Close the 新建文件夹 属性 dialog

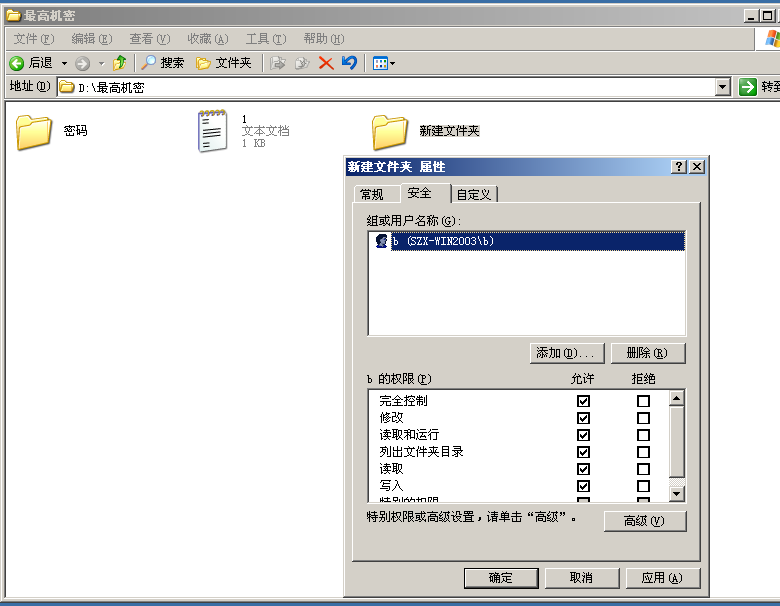pos(697,167)
